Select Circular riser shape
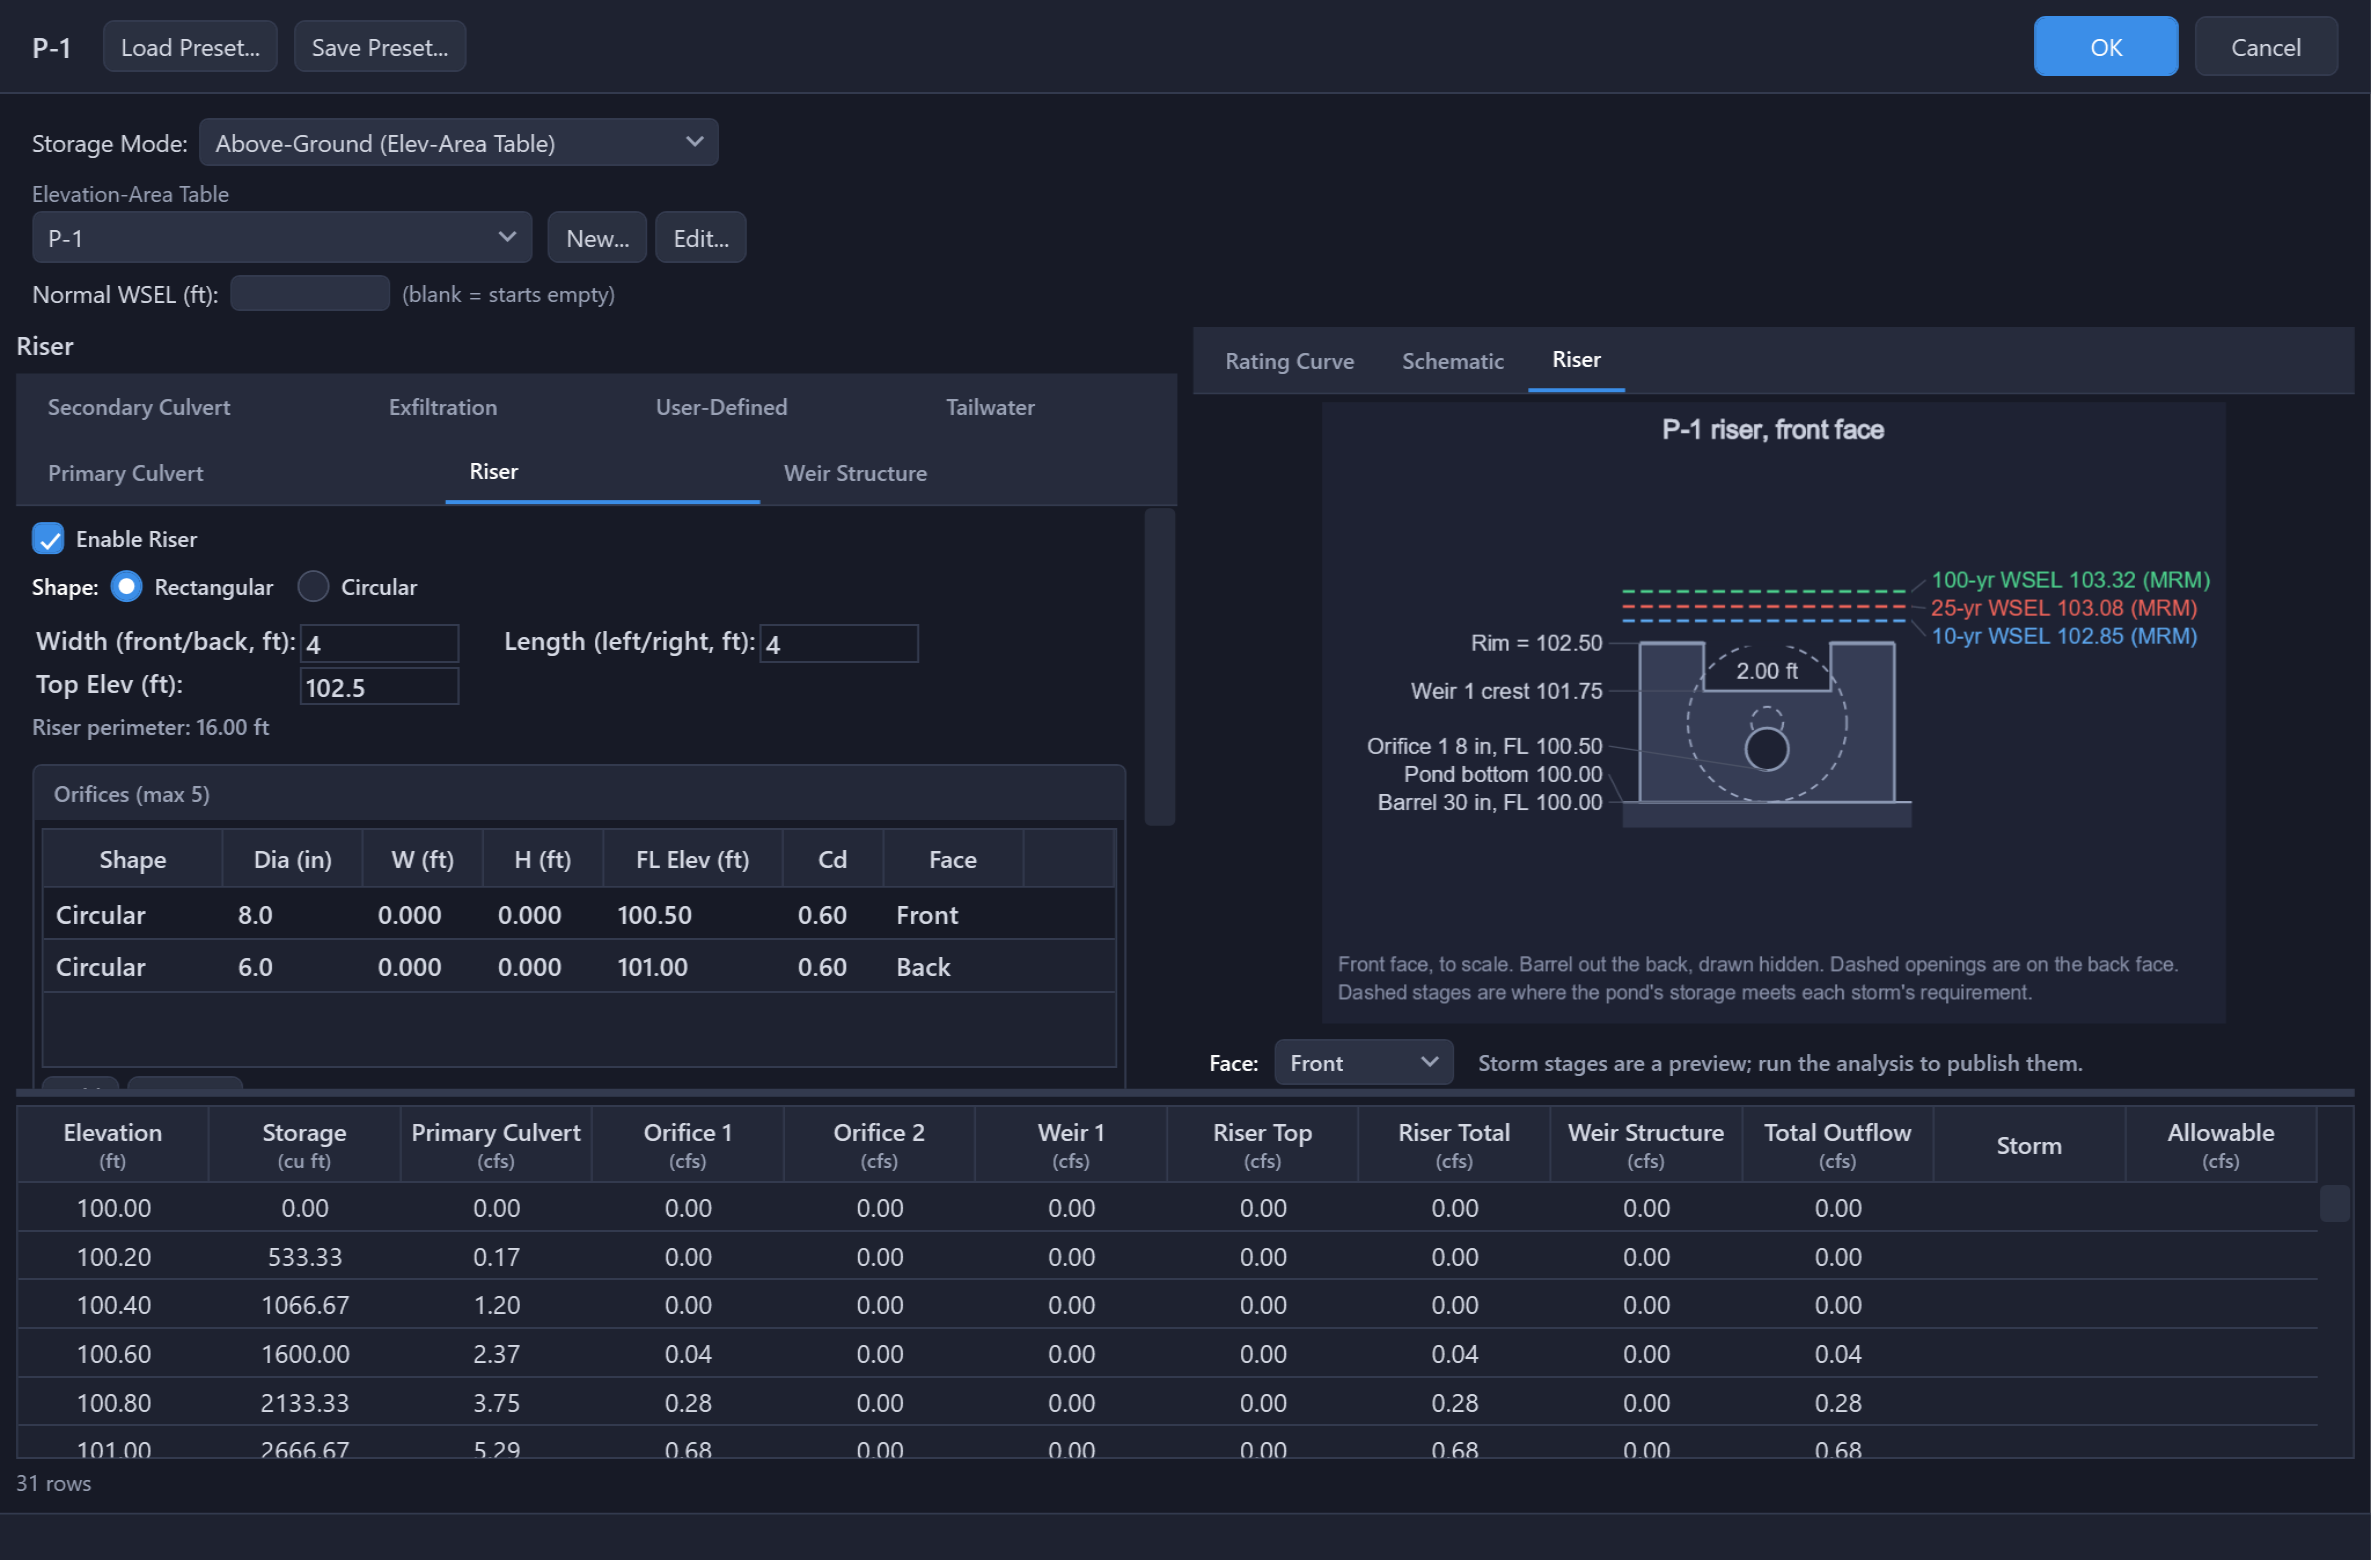 [x=313, y=587]
